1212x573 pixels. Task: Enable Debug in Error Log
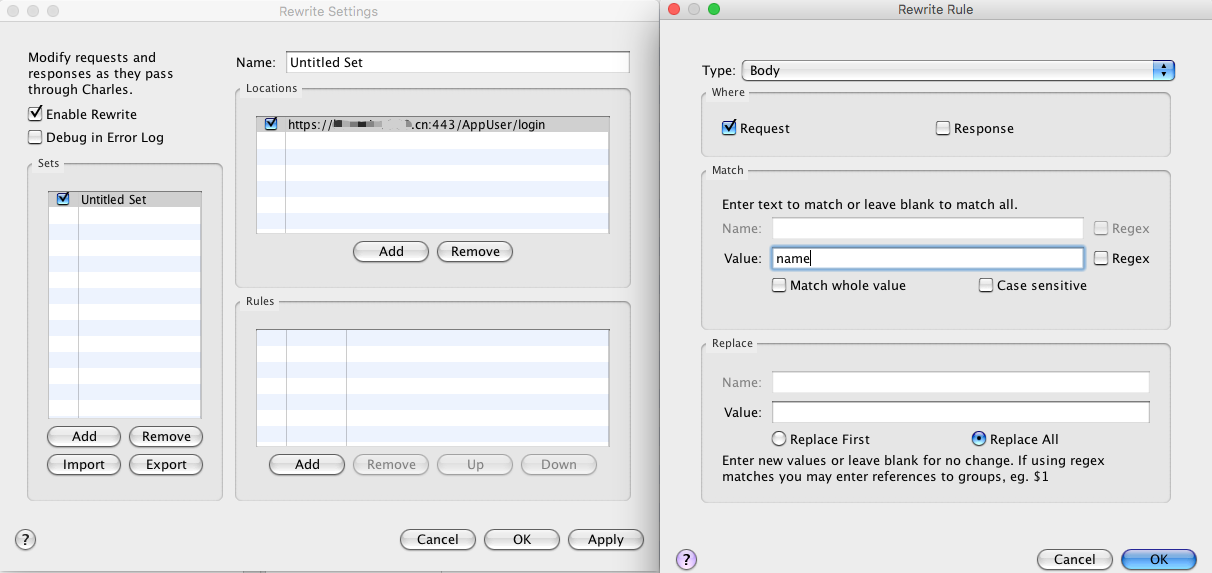pos(35,137)
